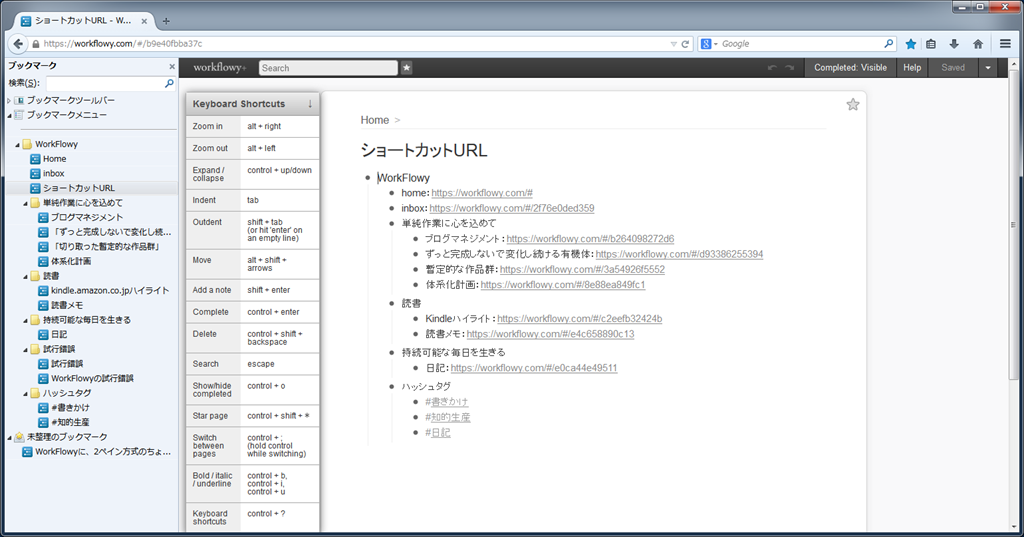Collapse the Keyboard Shortcuts panel arrow

coord(310,104)
